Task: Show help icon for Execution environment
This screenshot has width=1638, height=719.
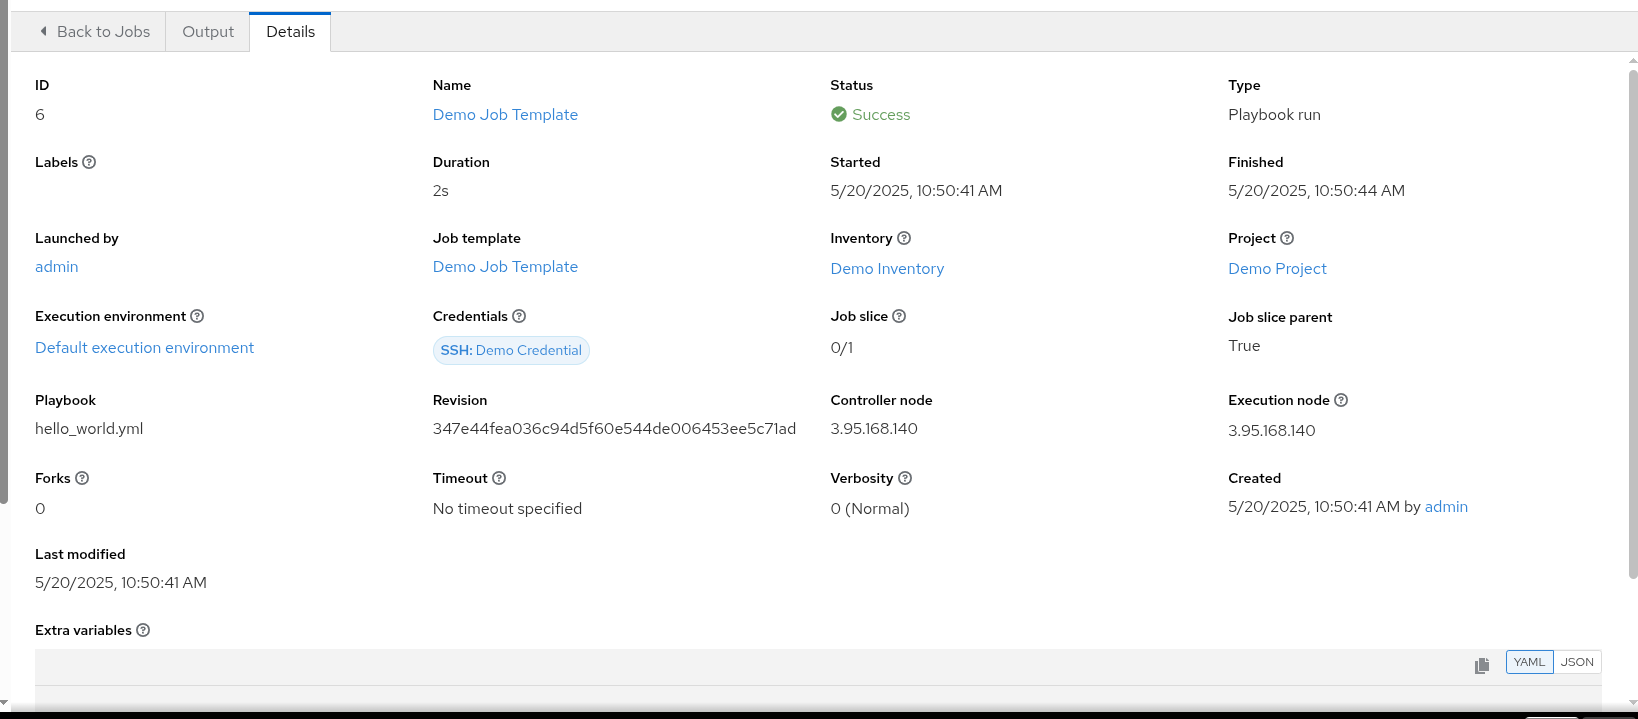Action: pyautogui.click(x=197, y=316)
